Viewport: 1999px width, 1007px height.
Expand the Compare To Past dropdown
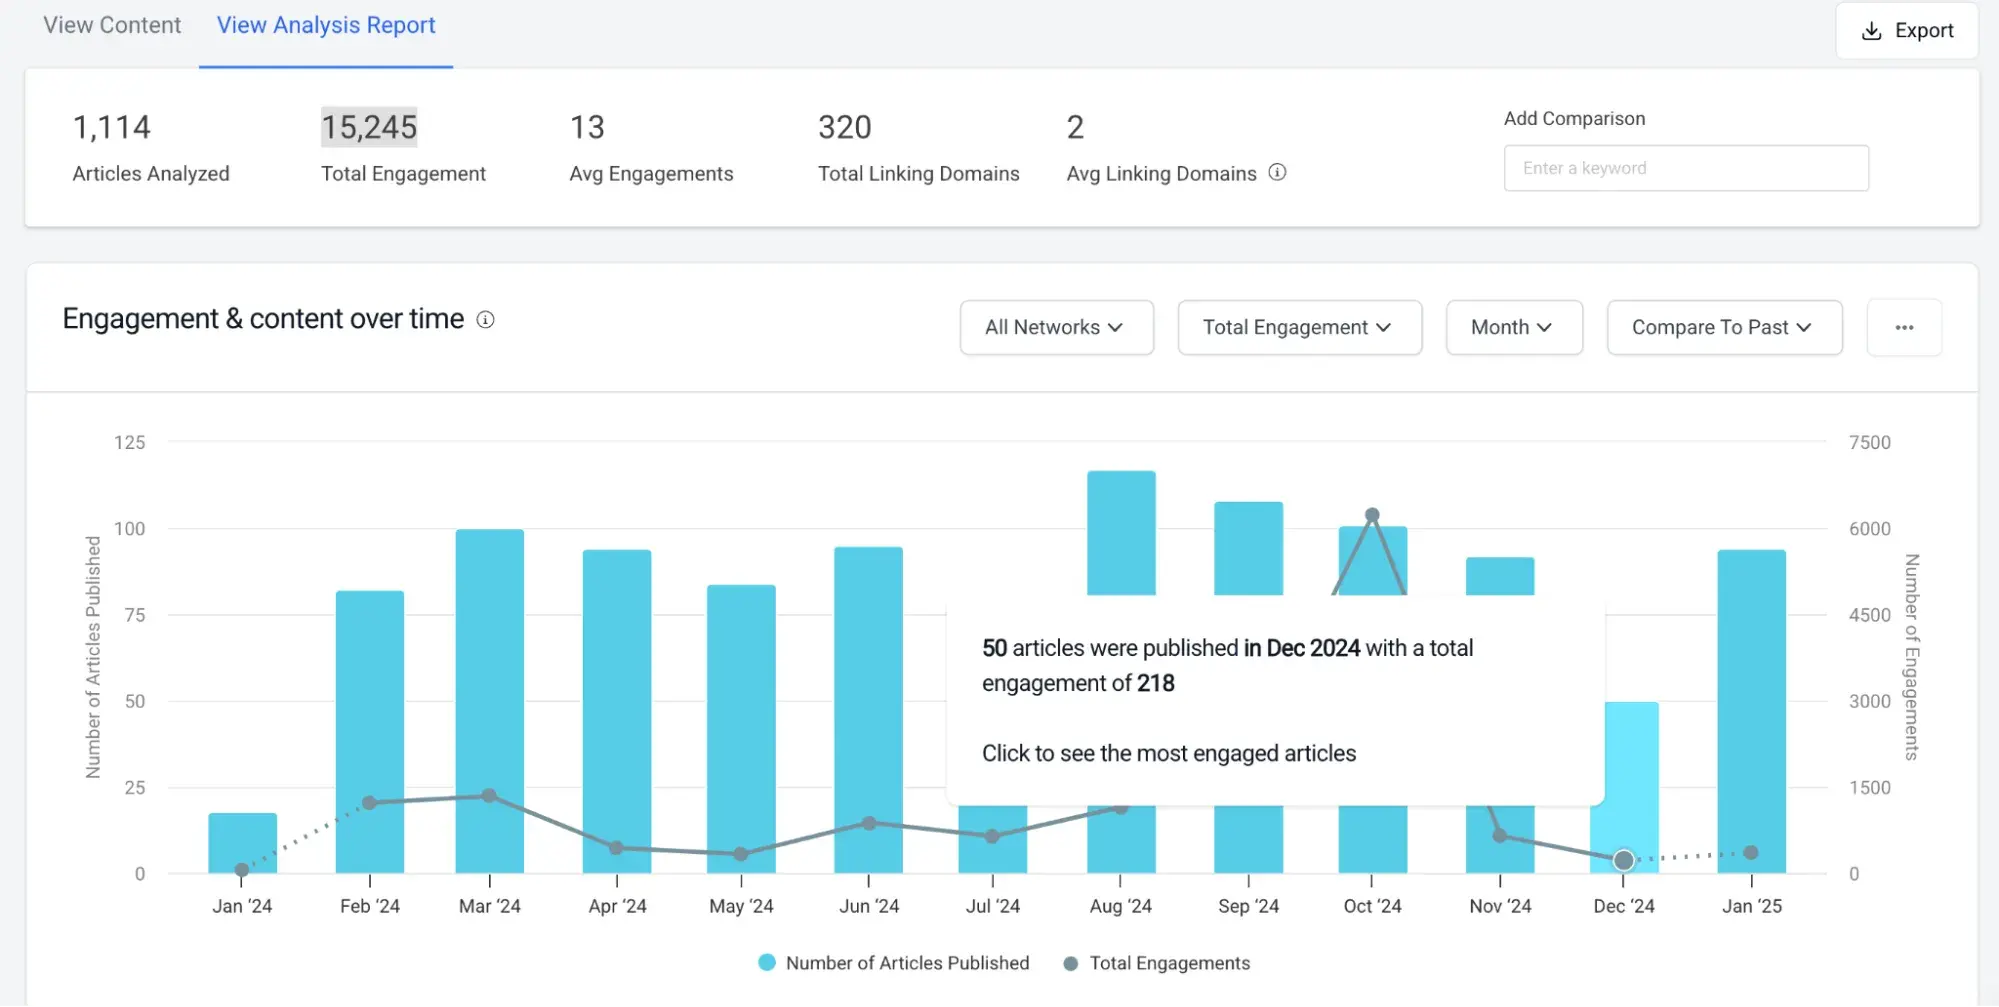1723,328
